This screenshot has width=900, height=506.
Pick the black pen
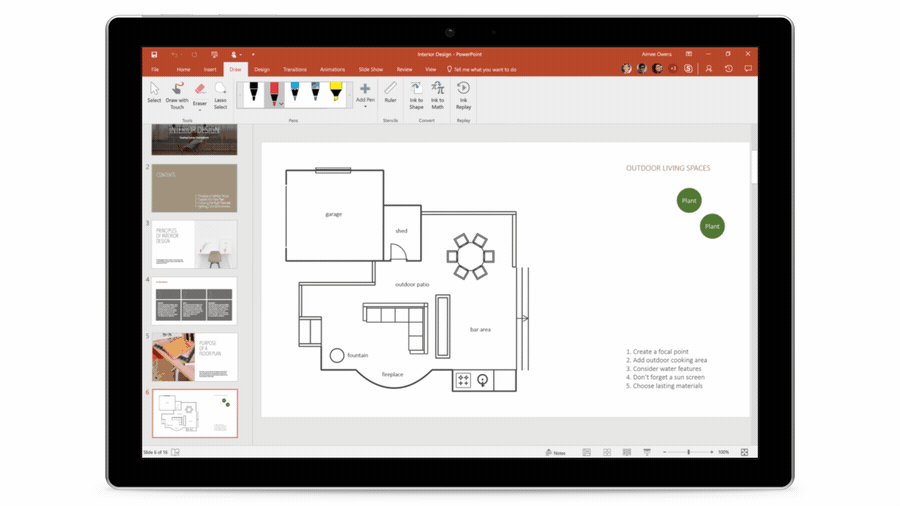(x=253, y=92)
